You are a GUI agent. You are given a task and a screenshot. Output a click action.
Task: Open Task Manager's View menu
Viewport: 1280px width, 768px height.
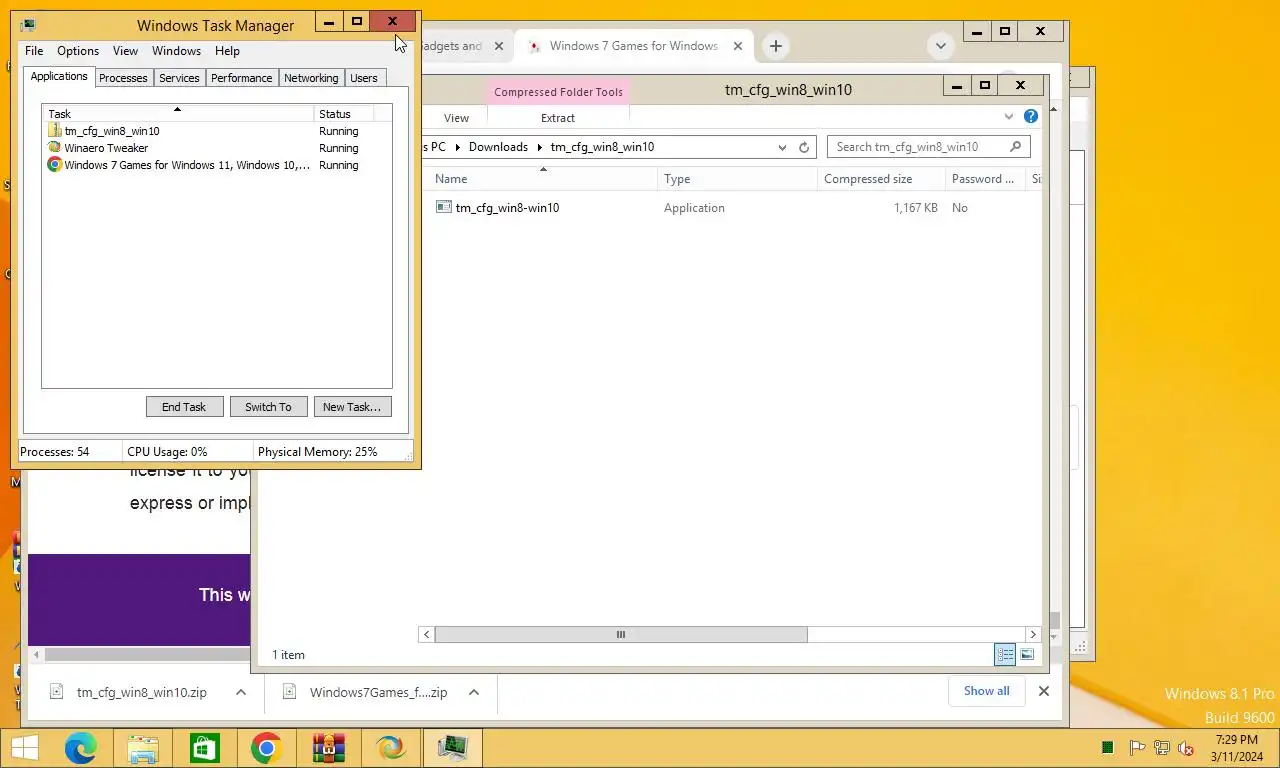125,51
